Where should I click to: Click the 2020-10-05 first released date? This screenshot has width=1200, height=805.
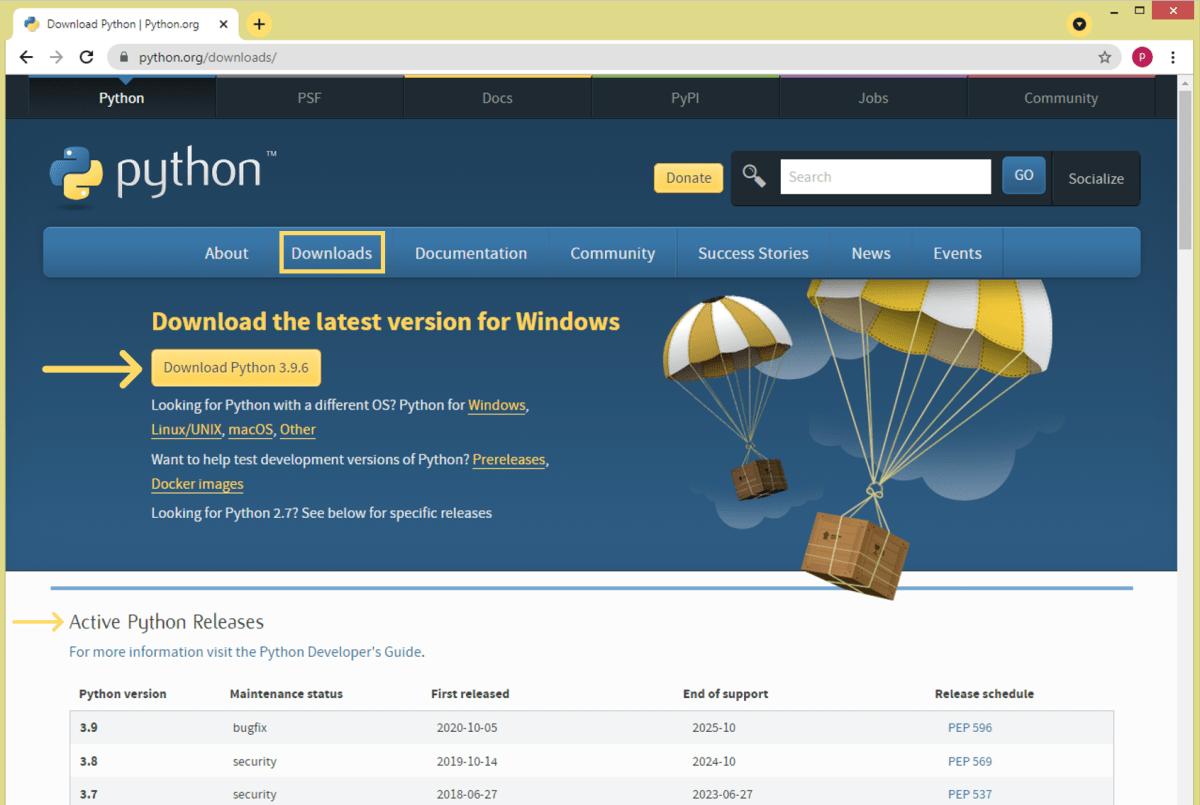tap(467, 728)
